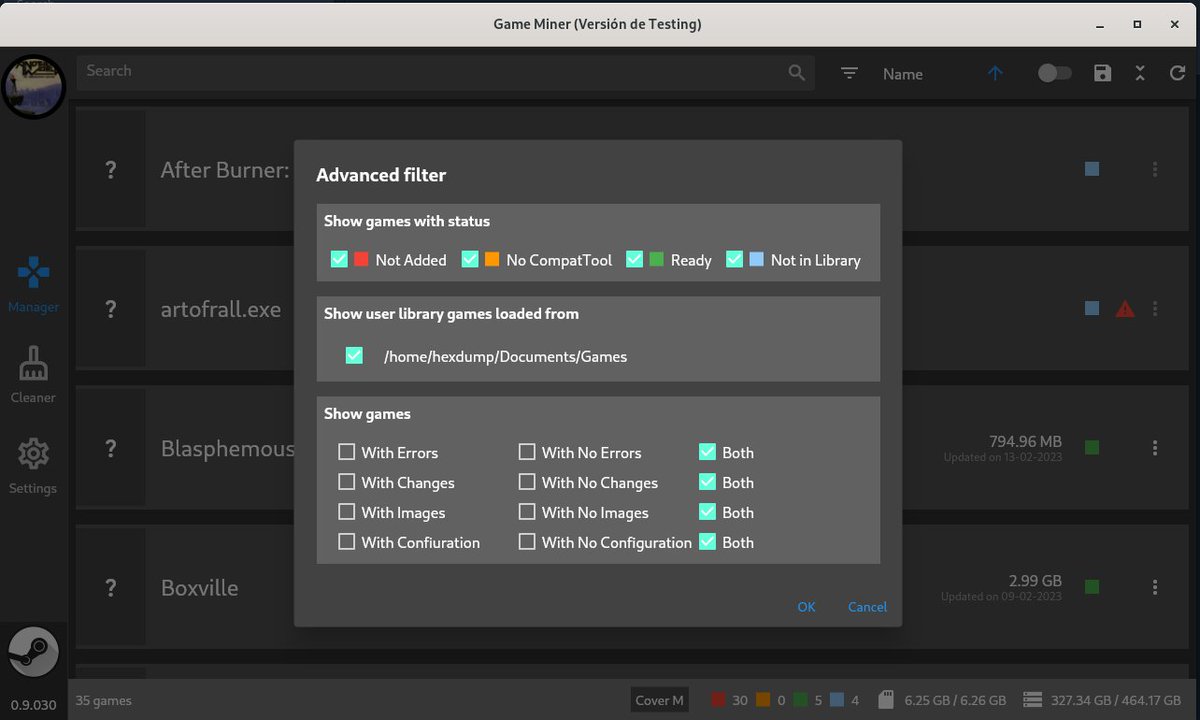Click the user avatar image

(x=34, y=87)
